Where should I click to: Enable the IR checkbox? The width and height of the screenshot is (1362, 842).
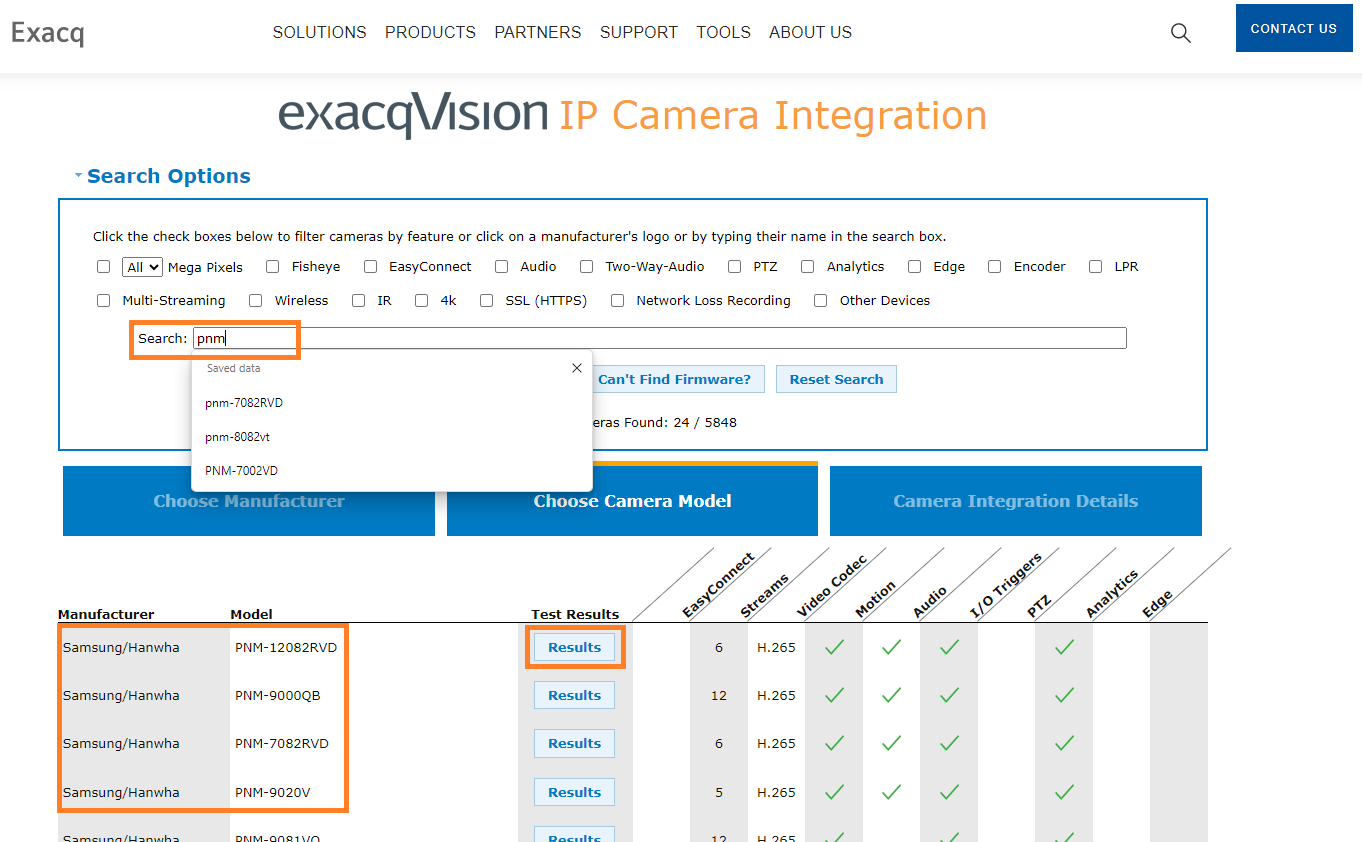click(359, 301)
